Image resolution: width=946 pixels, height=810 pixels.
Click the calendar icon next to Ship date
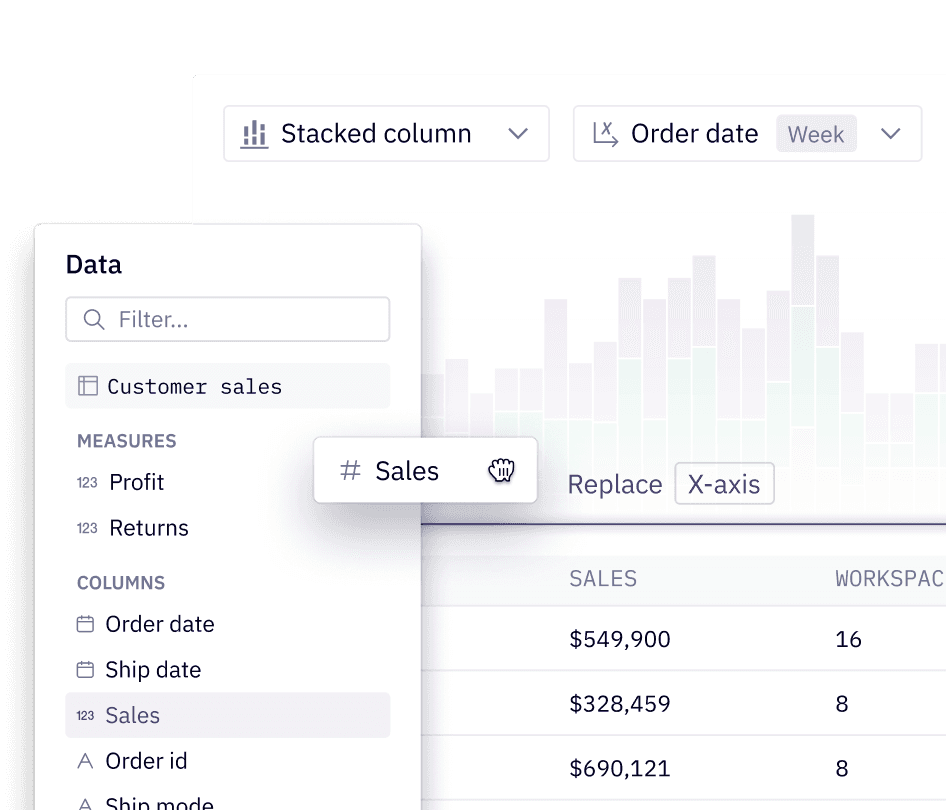86,670
